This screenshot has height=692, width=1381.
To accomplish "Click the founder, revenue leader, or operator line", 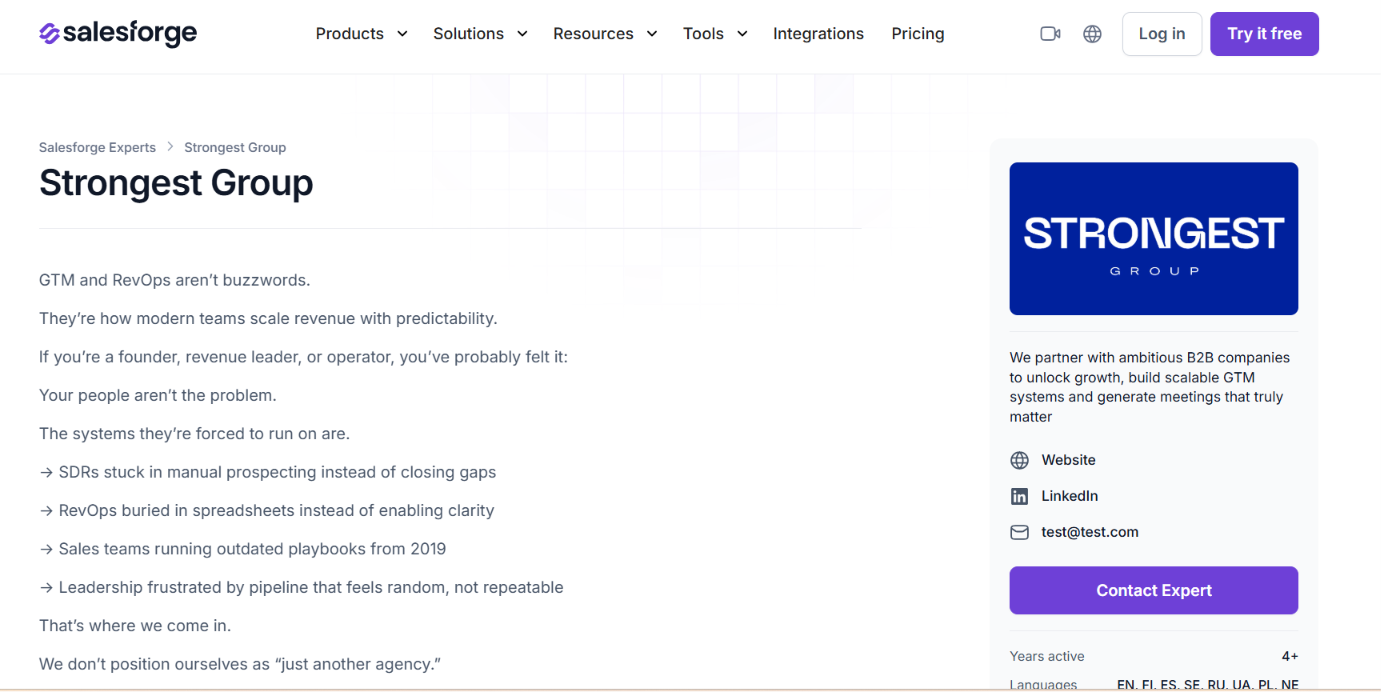I will click(x=303, y=356).
